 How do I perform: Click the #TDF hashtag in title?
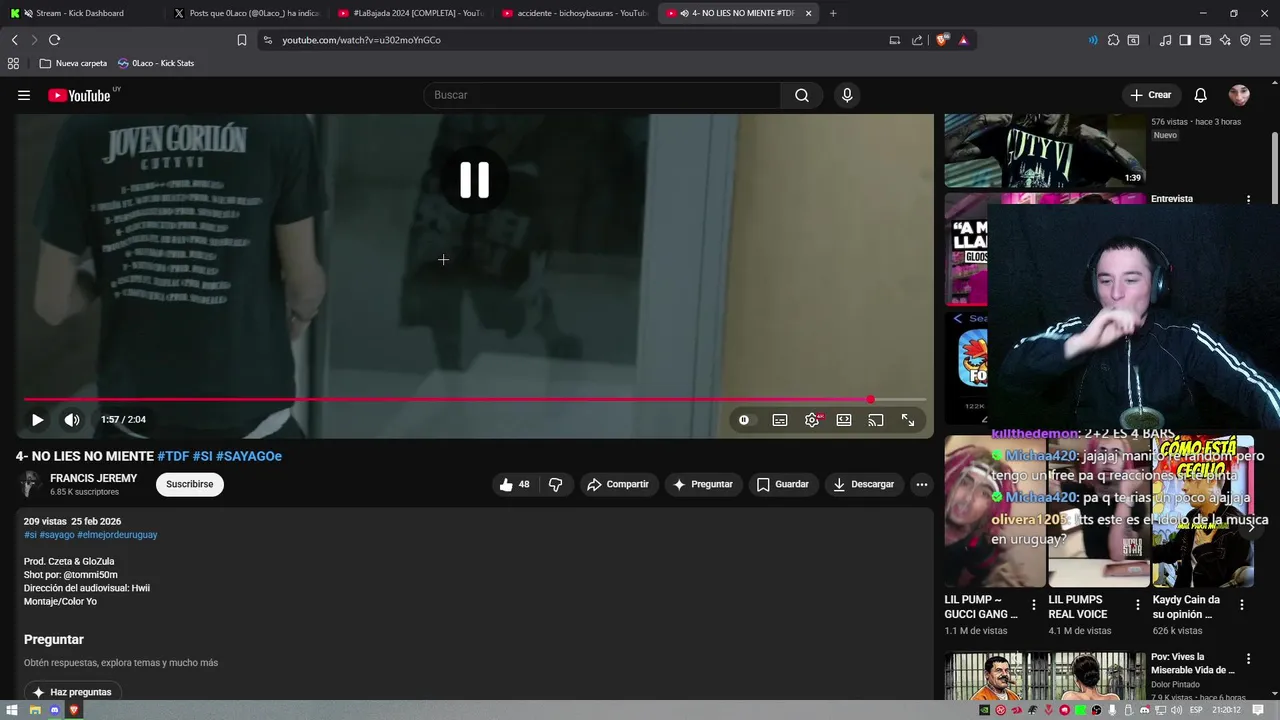pos(173,456)
